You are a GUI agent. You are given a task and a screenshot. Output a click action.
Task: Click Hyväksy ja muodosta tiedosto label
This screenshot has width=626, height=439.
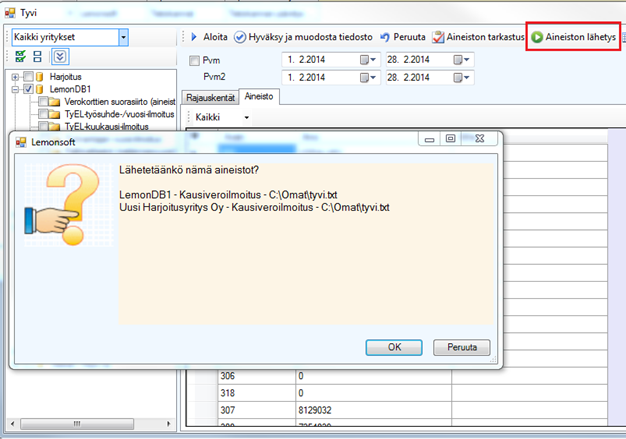pos(310,37)
